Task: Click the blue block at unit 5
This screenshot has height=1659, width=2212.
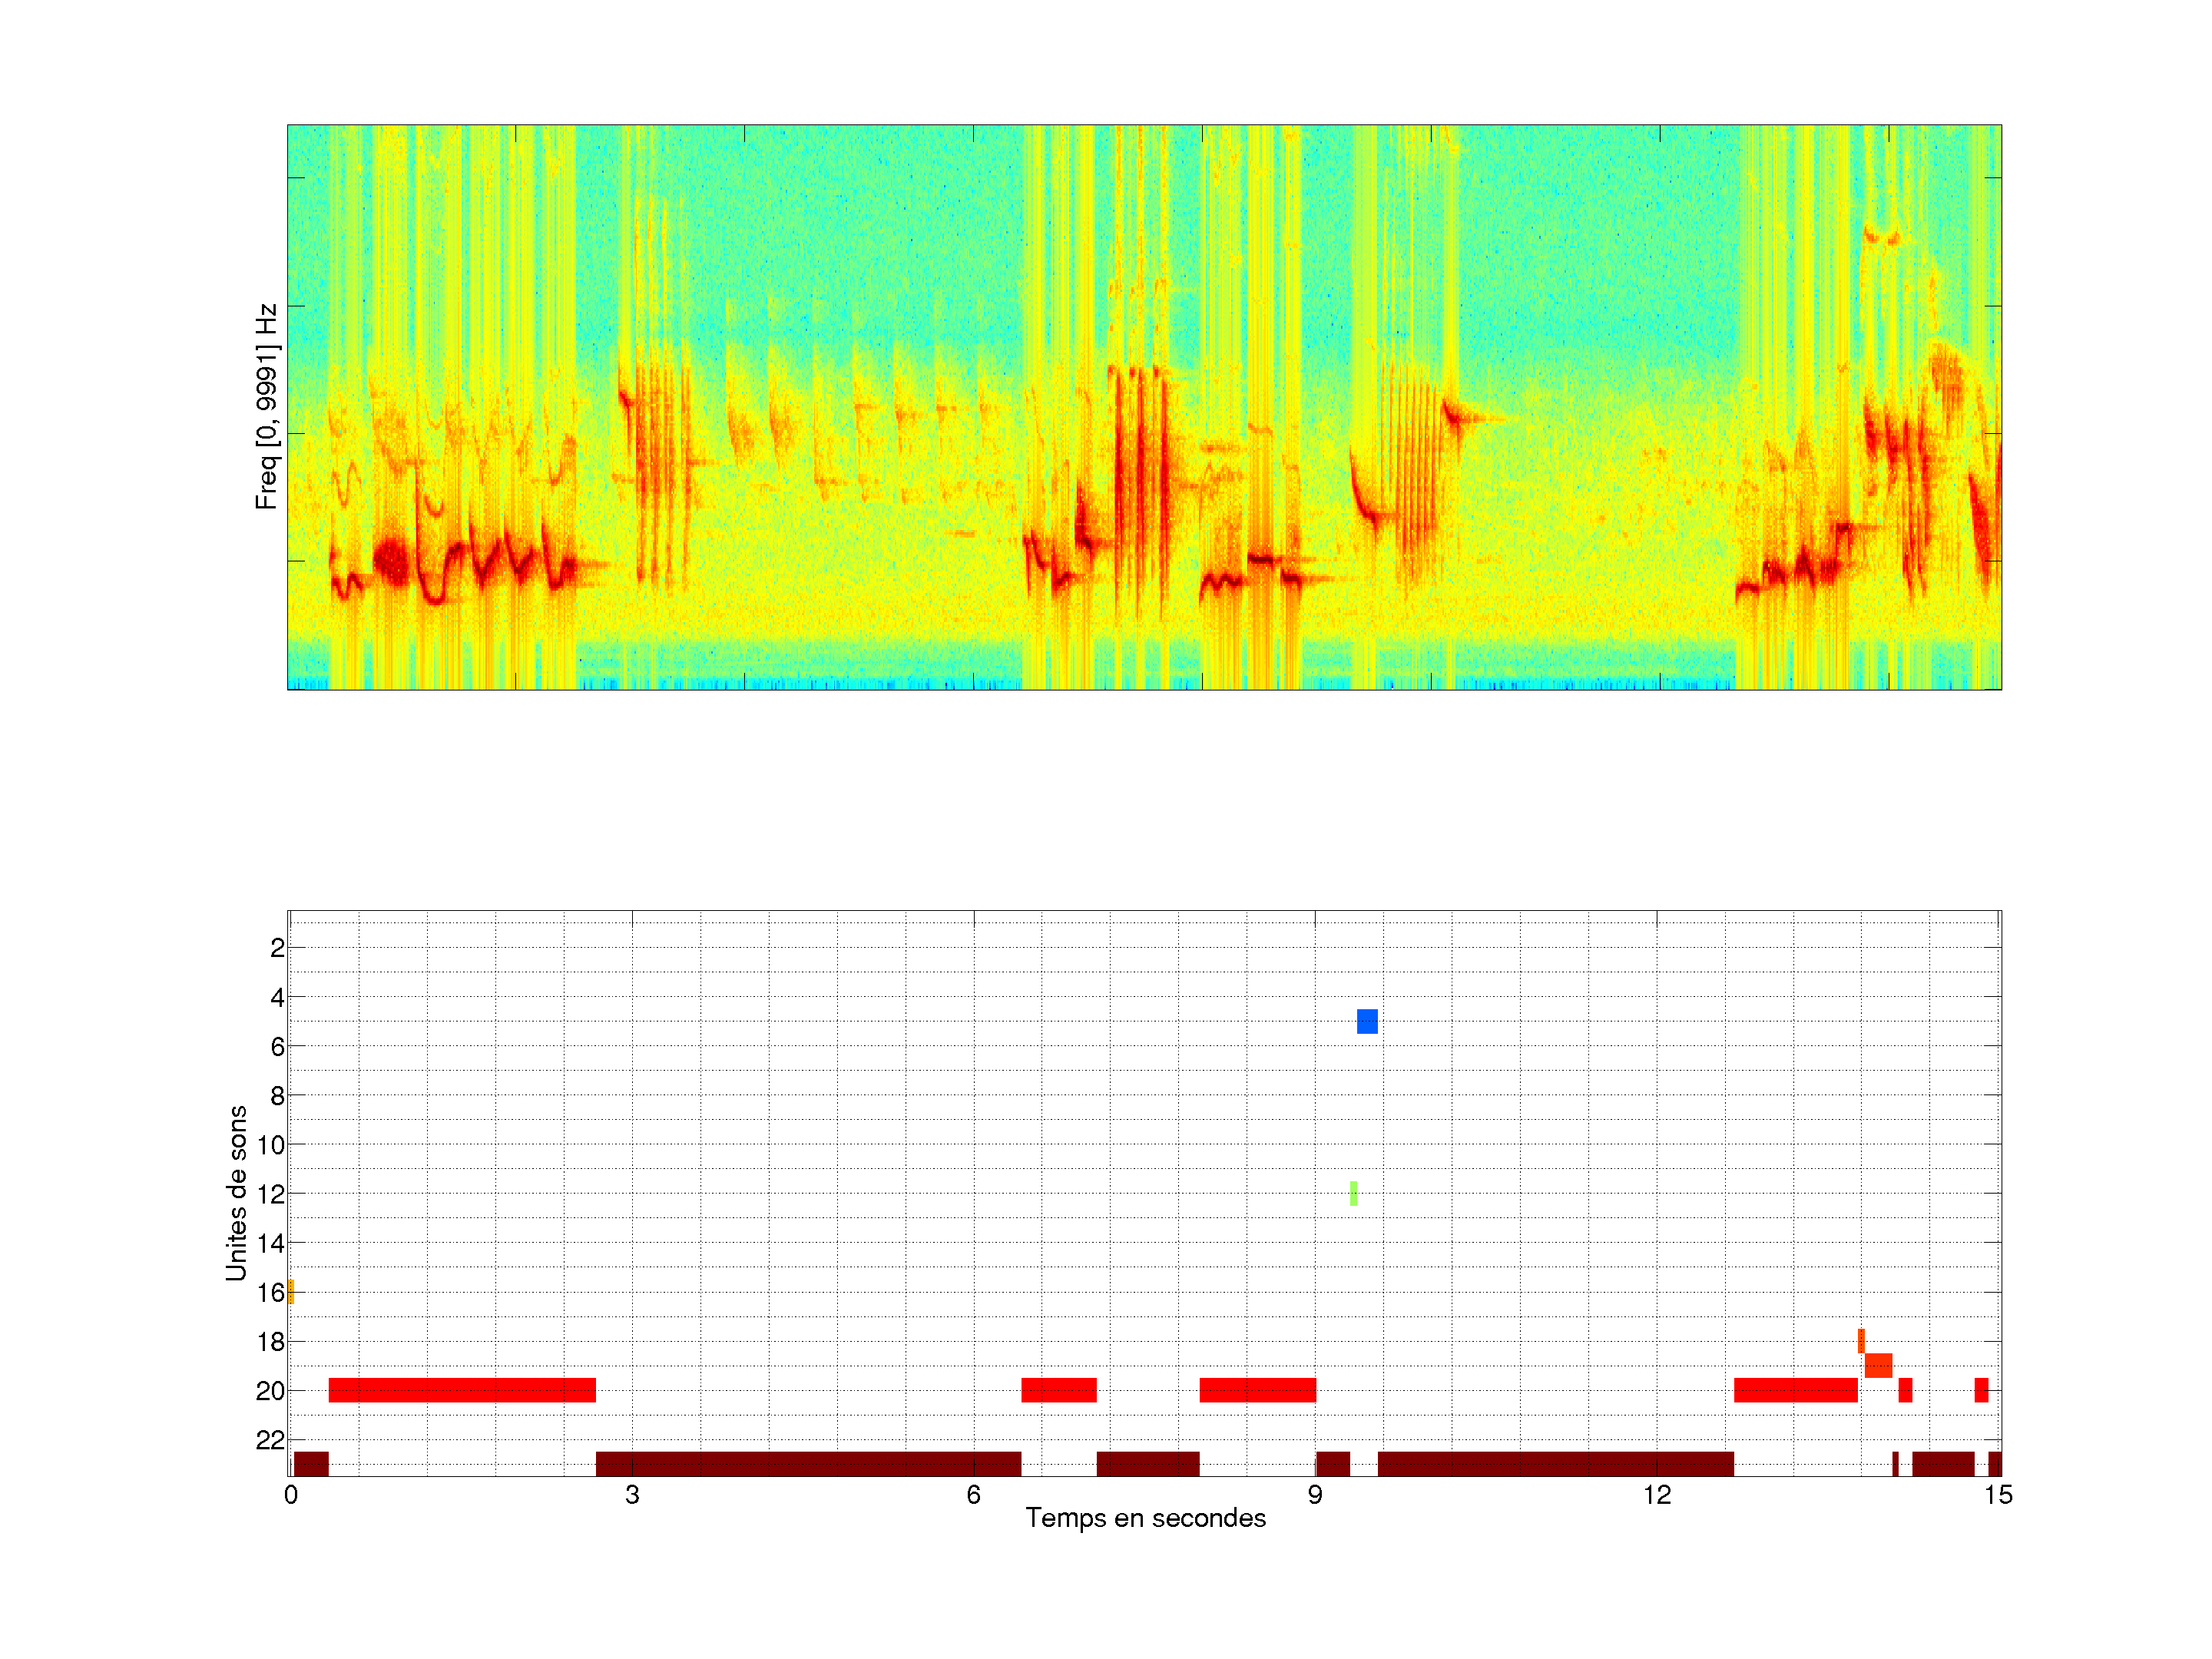Action: (1367, 1021)
